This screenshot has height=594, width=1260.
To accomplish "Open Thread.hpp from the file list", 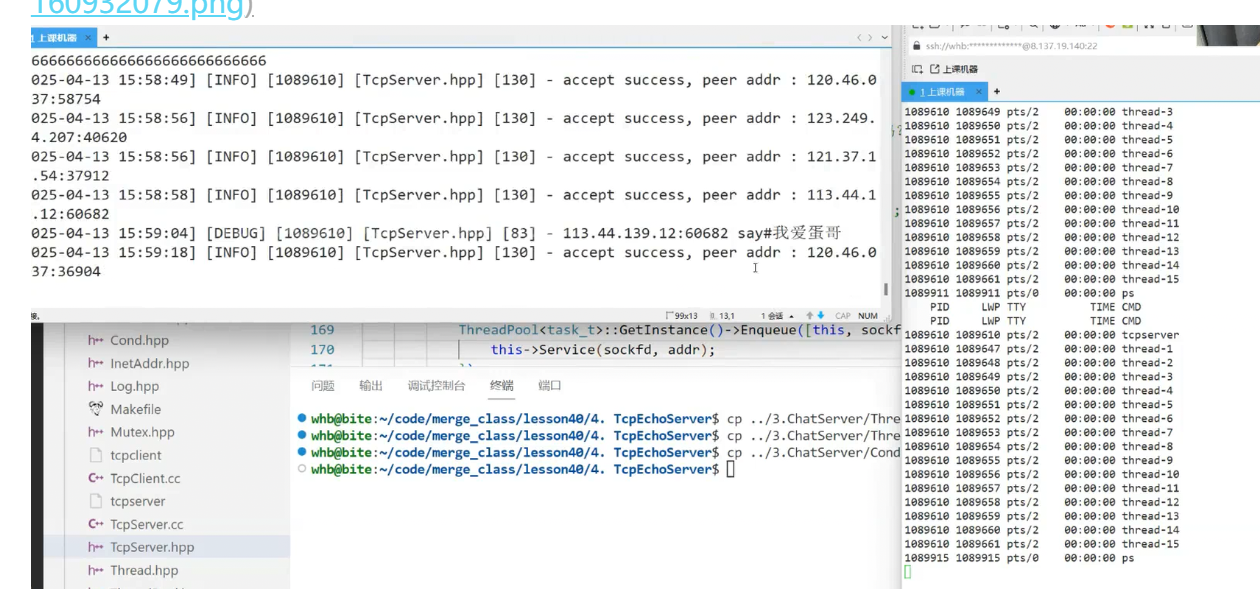I will [x=144, y=570].
